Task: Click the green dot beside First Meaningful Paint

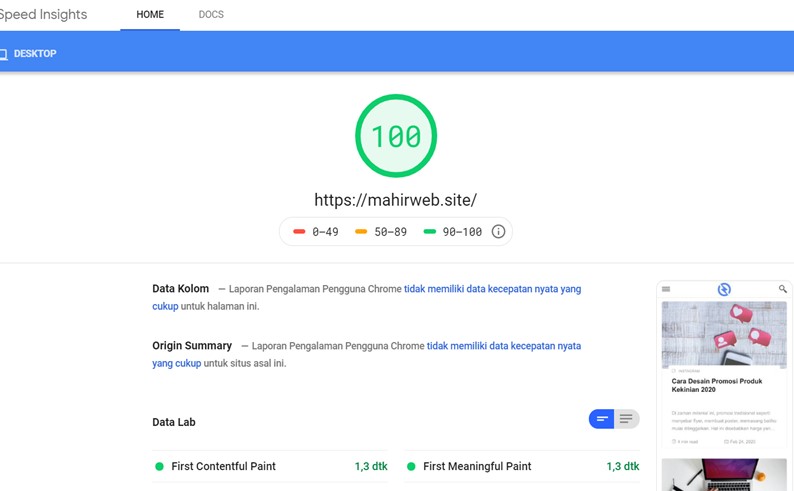Action: pyautogui.click(x=411, y=467)
